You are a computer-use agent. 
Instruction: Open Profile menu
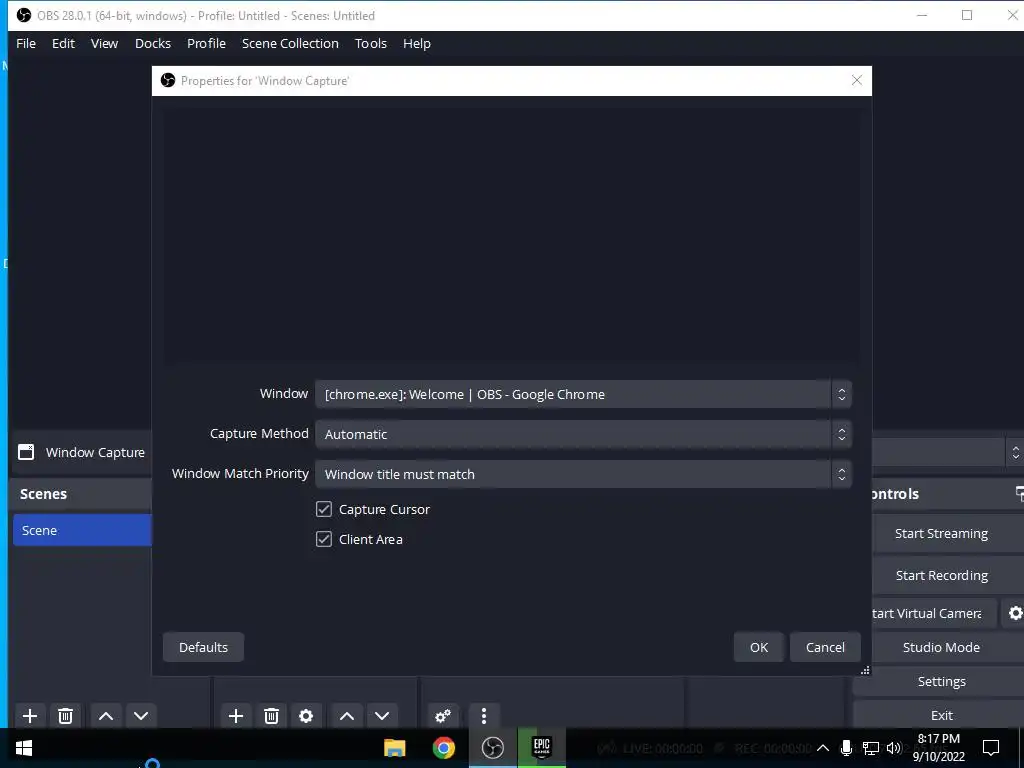[206, 43]
